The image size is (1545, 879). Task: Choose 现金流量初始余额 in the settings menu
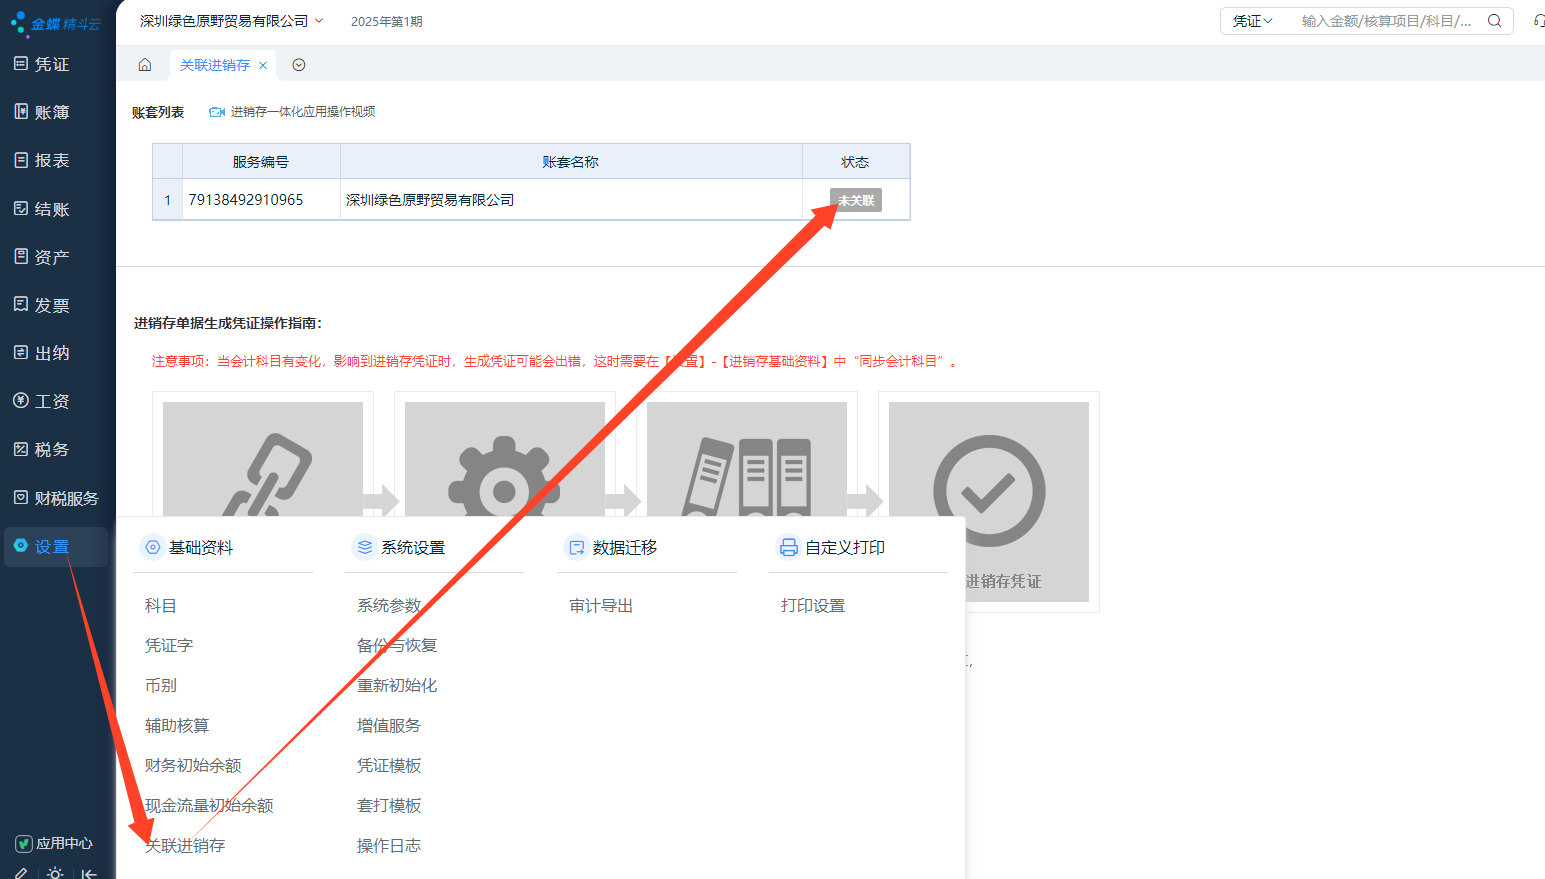209,806
